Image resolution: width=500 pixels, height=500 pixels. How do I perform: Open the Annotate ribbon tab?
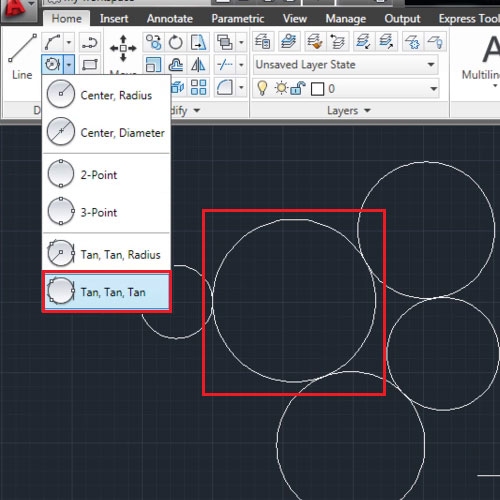[170, 19]
